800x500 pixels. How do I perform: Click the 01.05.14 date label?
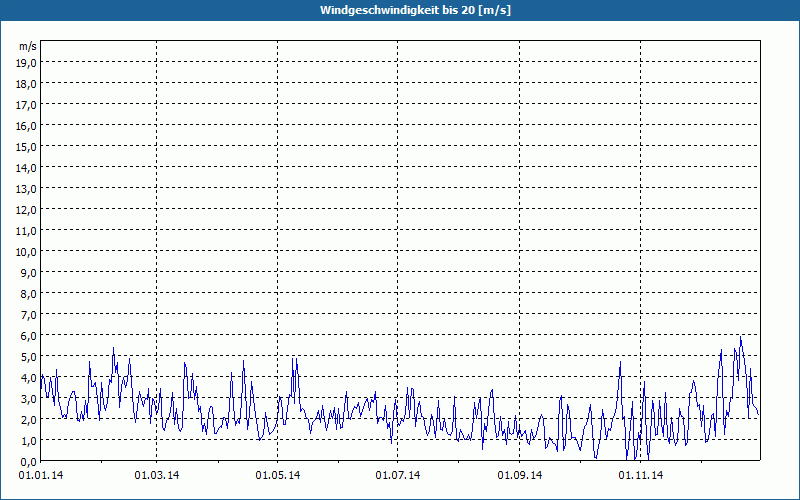278,475
